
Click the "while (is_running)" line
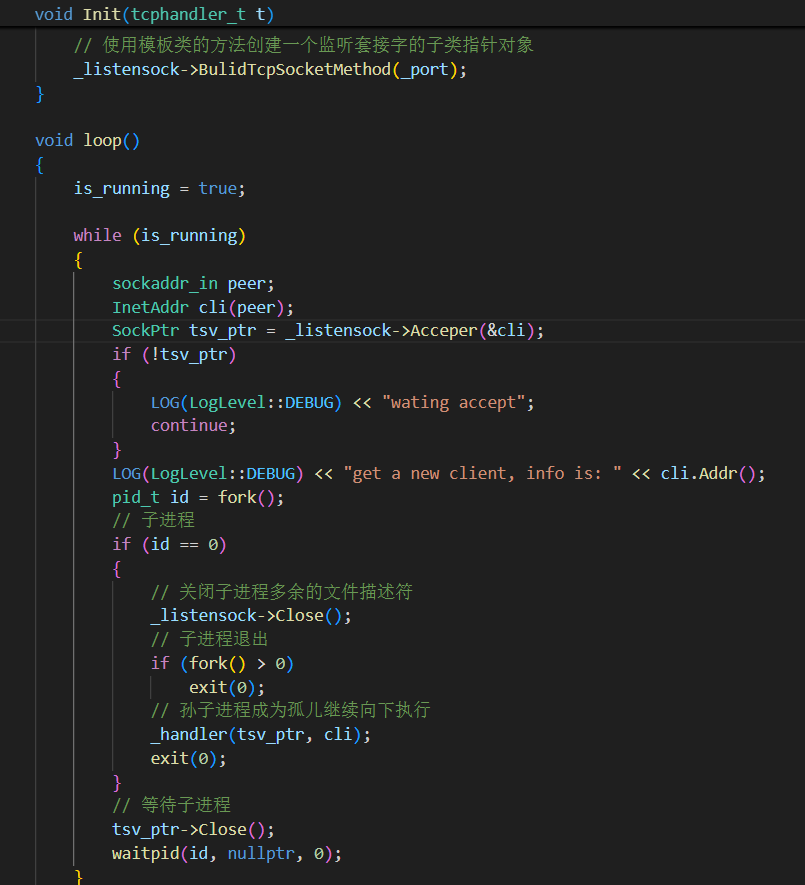159,235
